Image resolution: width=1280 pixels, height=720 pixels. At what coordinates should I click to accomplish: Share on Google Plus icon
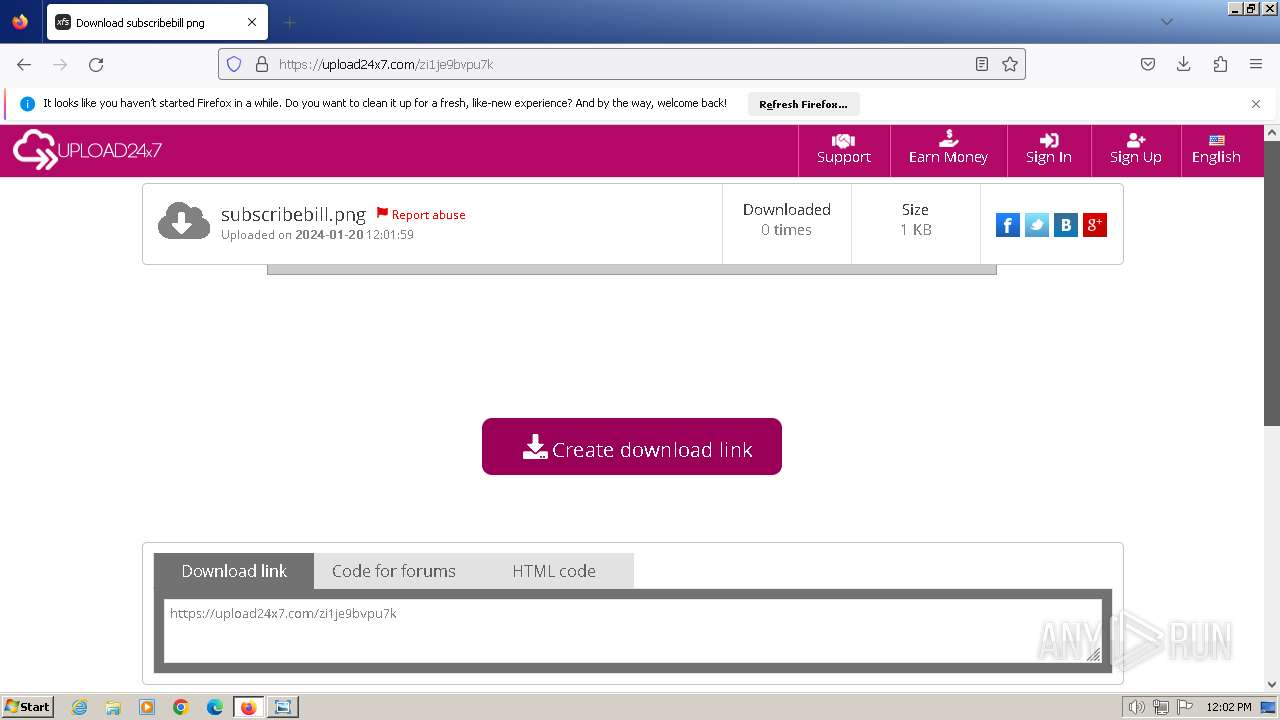click(1095, 225)
